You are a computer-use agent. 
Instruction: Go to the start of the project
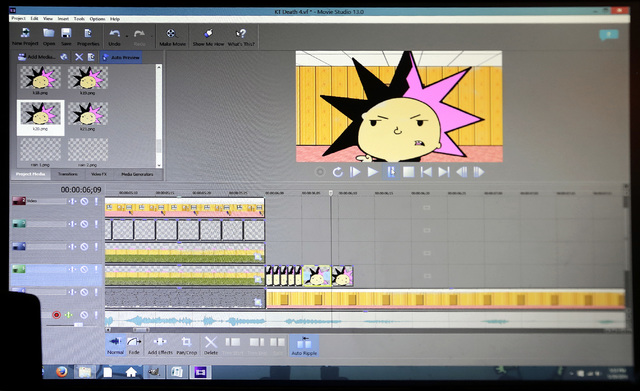(x=426, y=172)
